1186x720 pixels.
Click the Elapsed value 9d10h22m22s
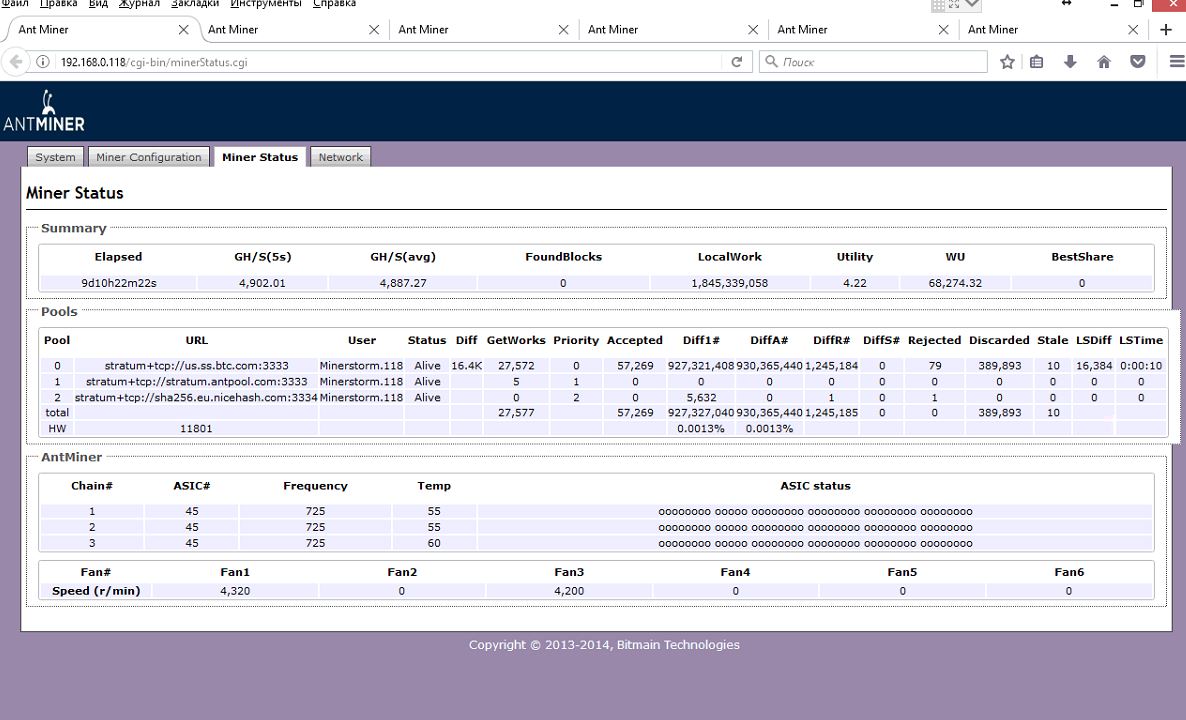[x=119, y=283]
